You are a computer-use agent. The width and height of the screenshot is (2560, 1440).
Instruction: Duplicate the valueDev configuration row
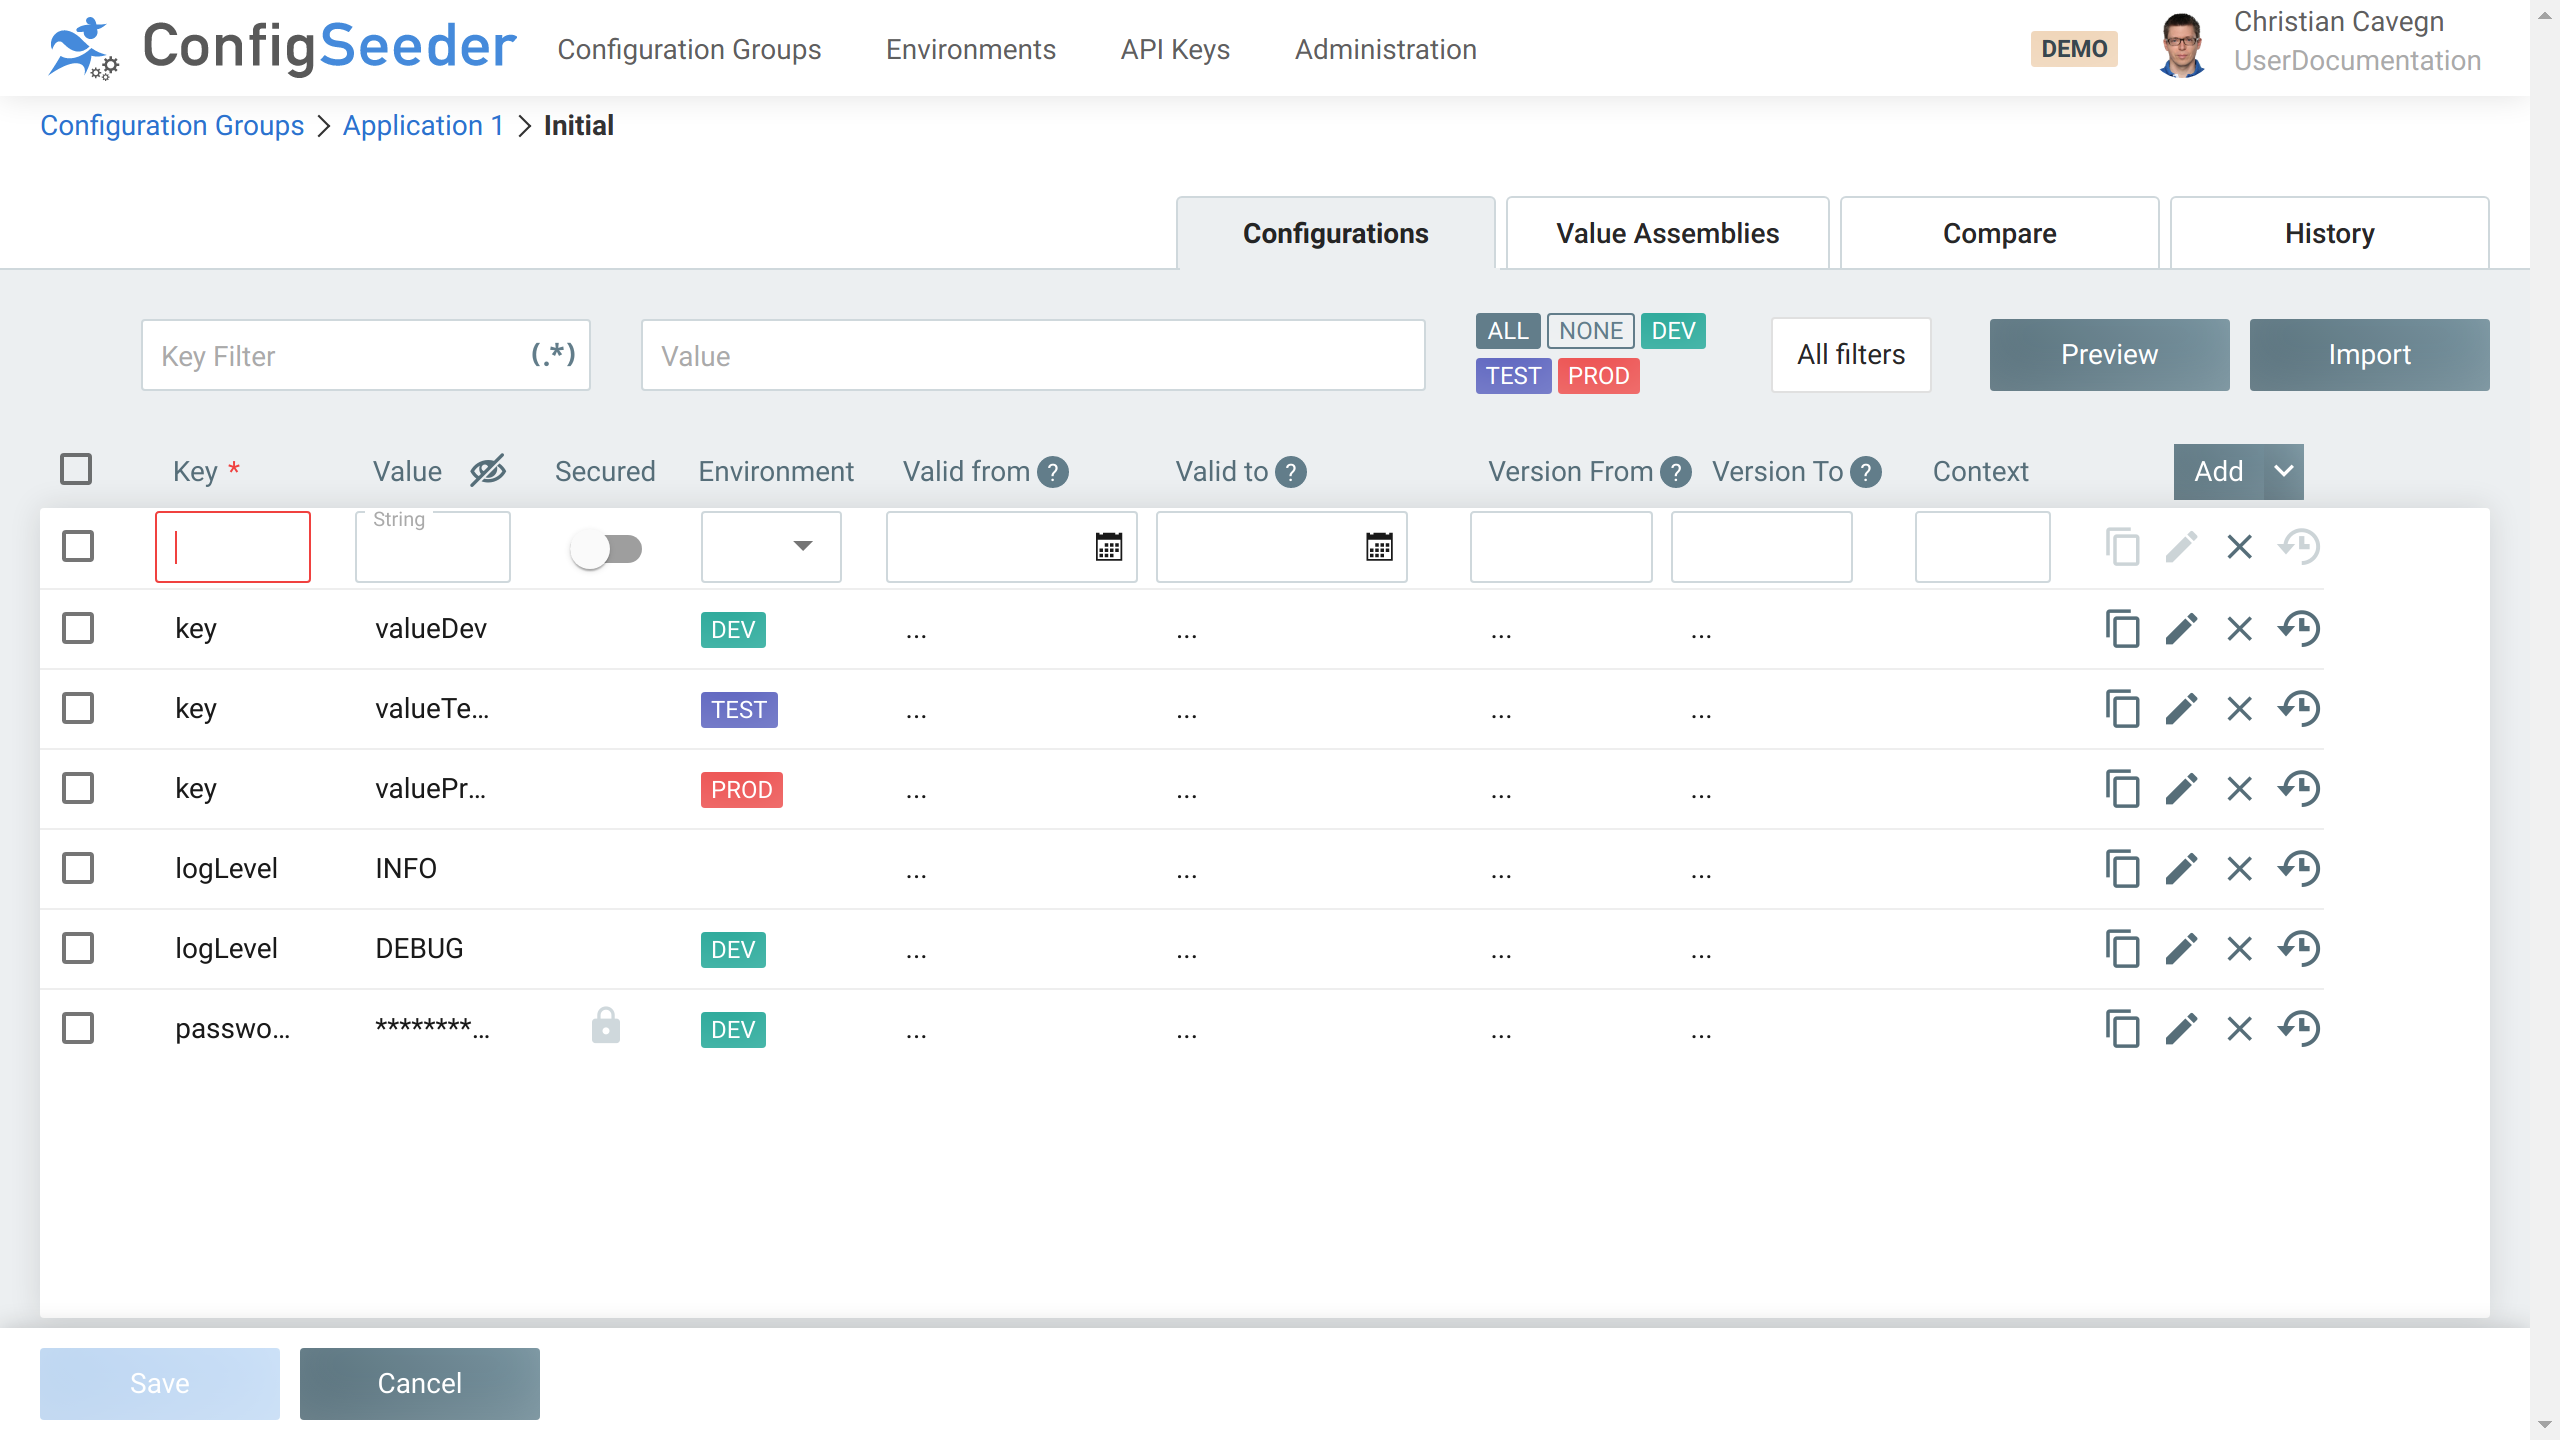coord(2122,629)
